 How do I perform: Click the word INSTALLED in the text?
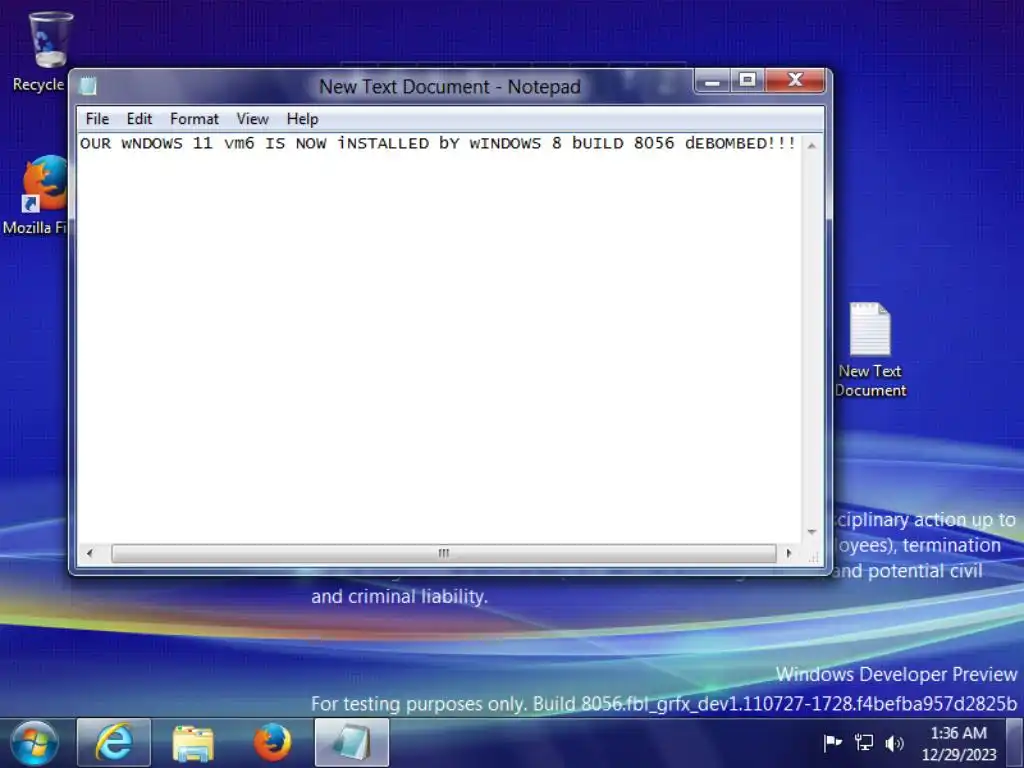tap(383, 144)
